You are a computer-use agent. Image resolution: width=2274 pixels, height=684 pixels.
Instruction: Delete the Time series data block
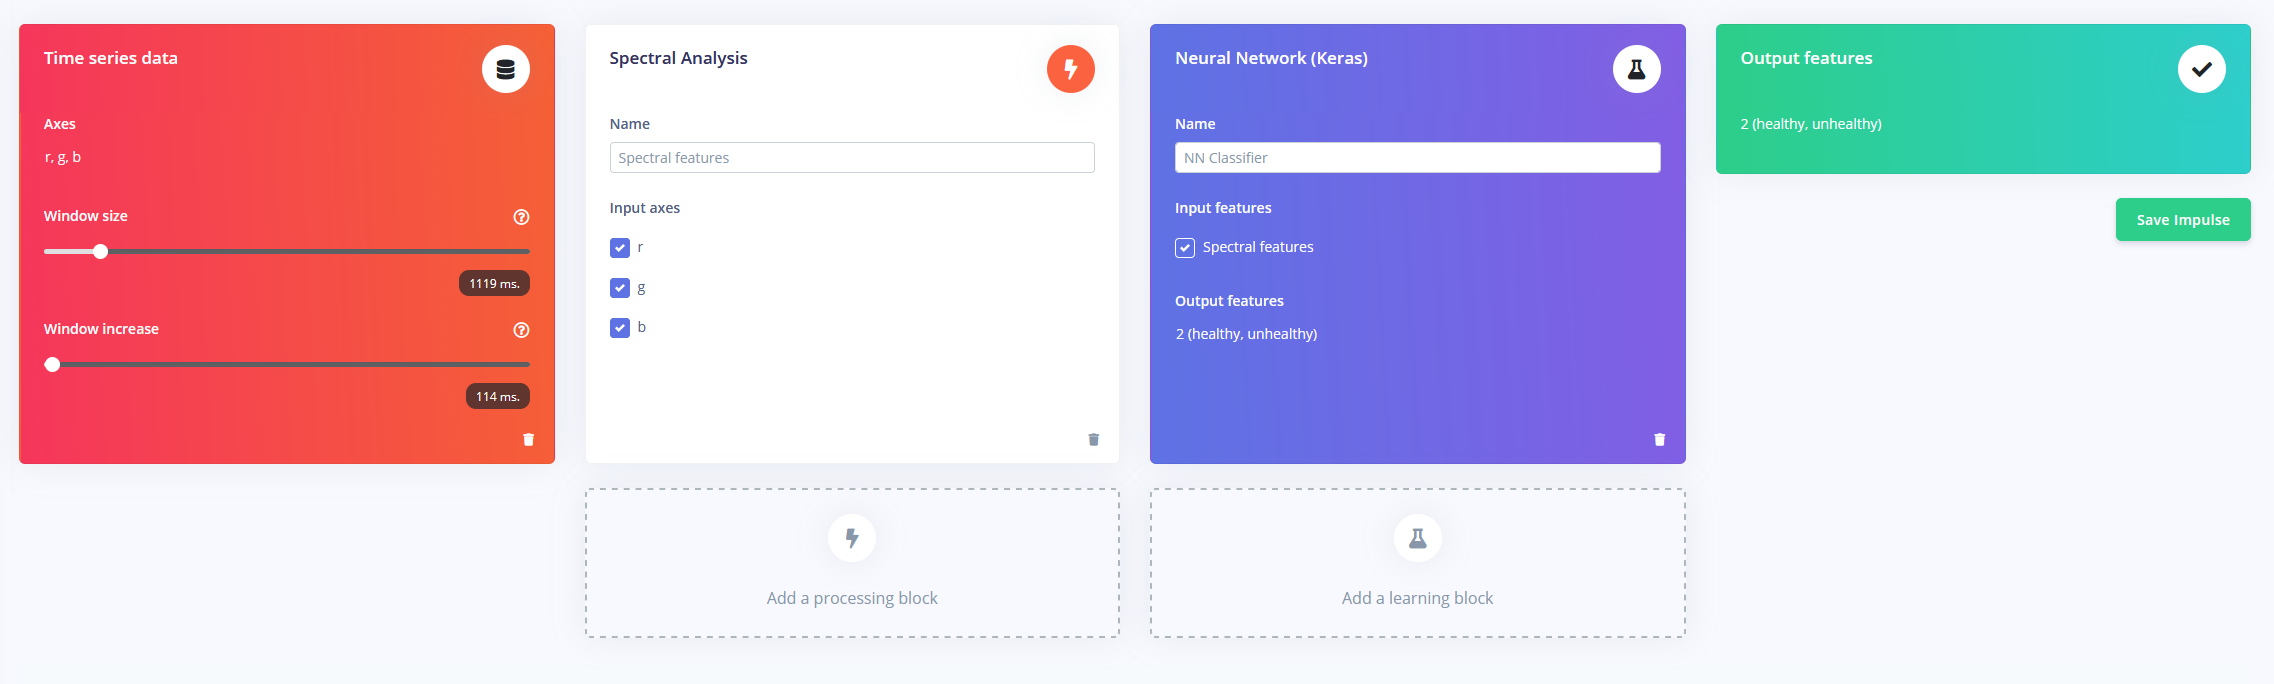pos(529,439)
